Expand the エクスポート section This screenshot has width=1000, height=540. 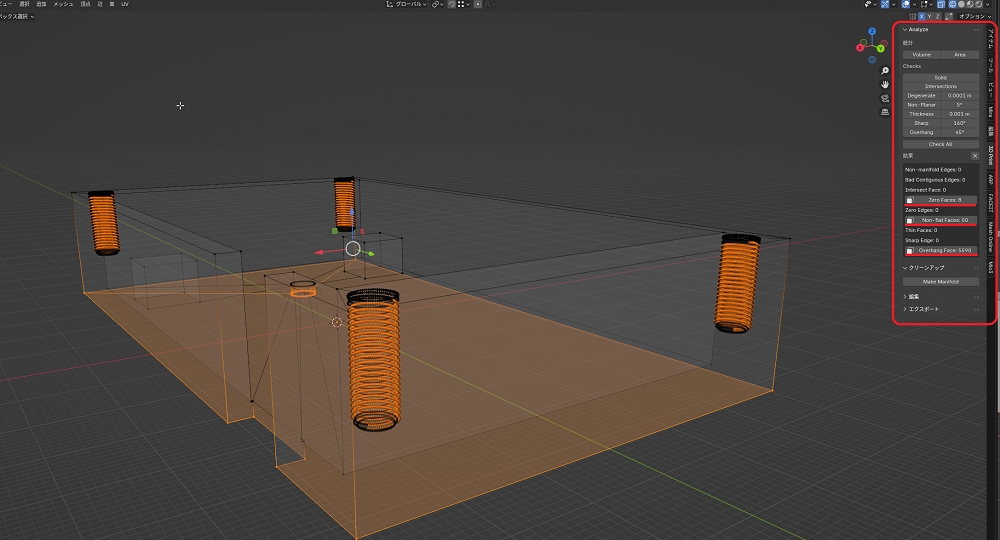click(x=922, y=309)
